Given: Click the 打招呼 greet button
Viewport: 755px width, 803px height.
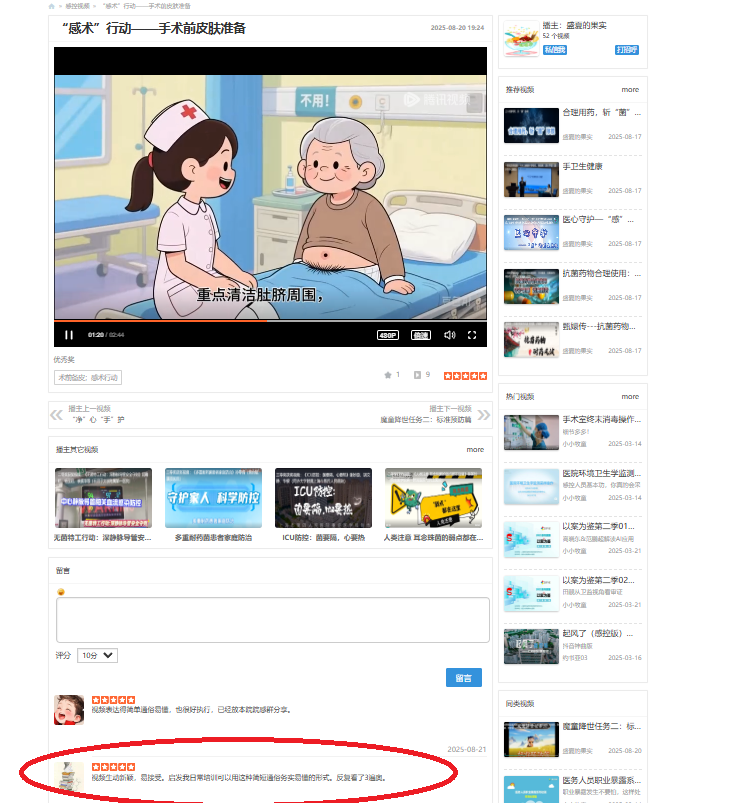Looking at the screenshot, I should (626, 49).
